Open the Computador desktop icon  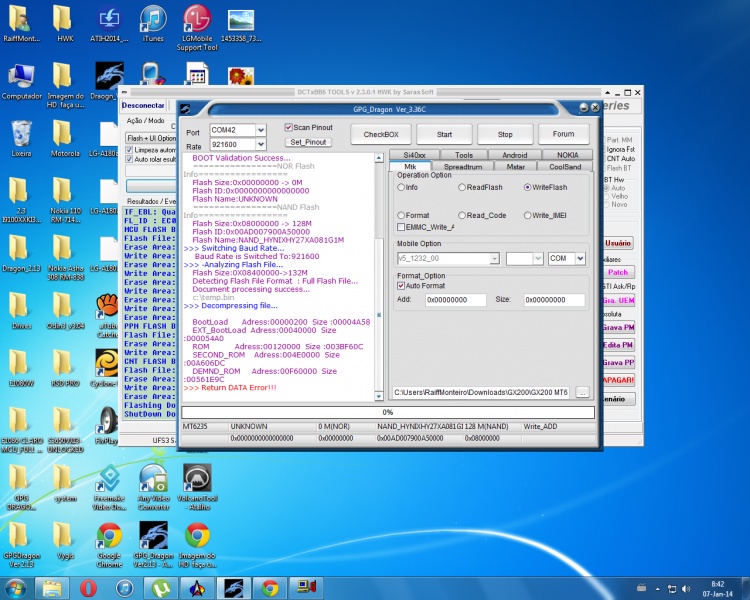22,81
